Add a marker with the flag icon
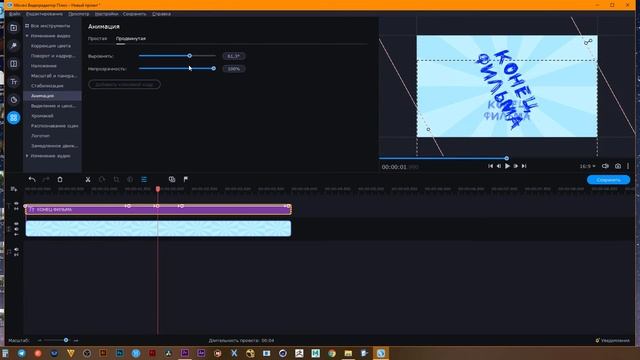 (x=186, y=180)
